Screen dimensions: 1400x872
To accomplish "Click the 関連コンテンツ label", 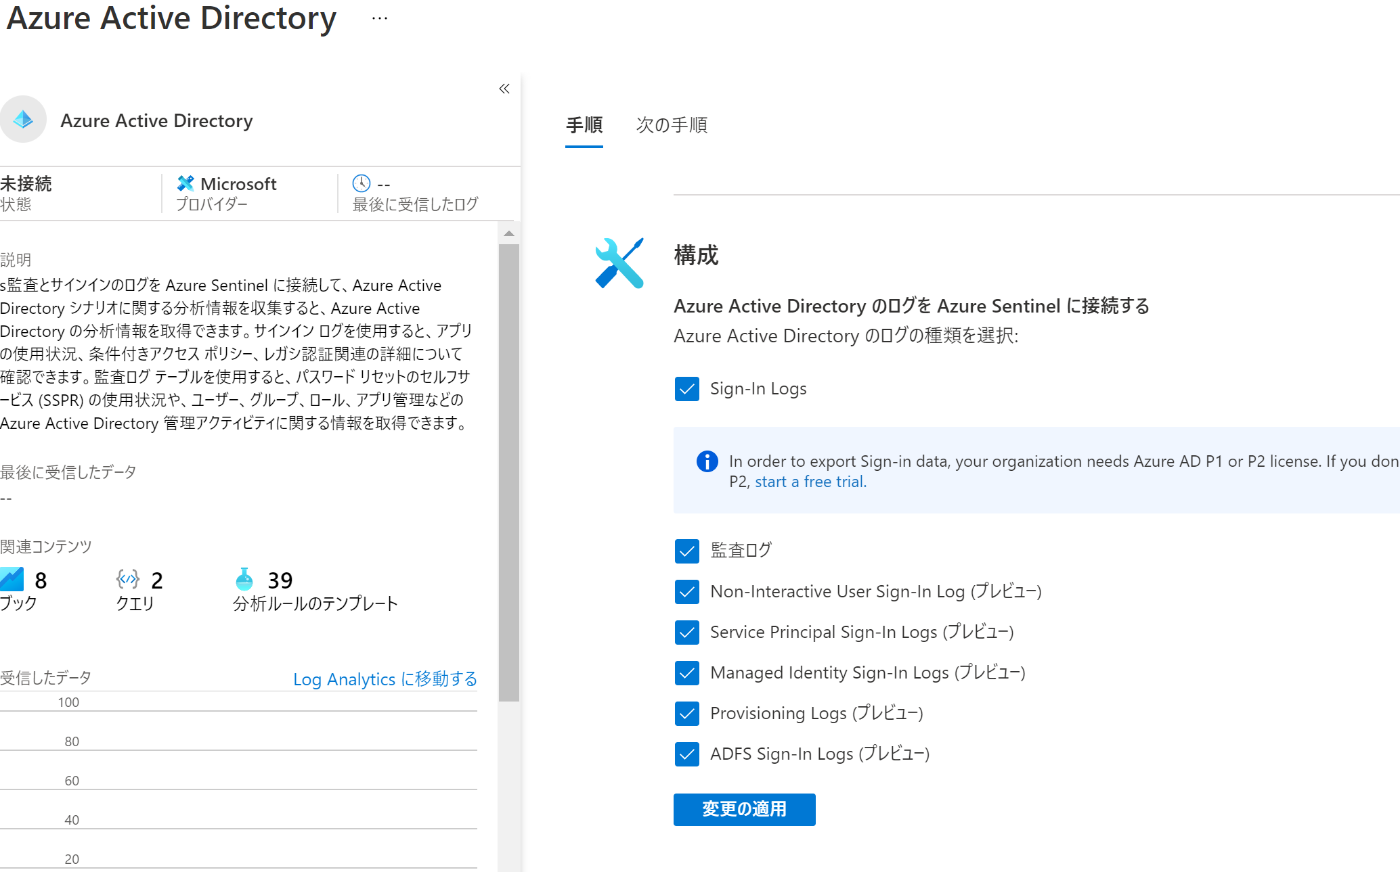I will click(46, 546).
